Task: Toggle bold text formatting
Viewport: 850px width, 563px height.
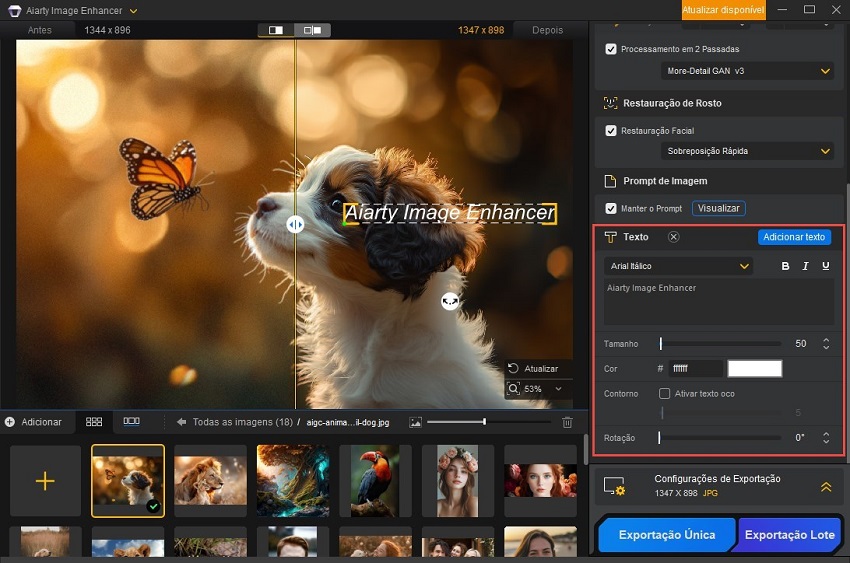Action: 785,266
